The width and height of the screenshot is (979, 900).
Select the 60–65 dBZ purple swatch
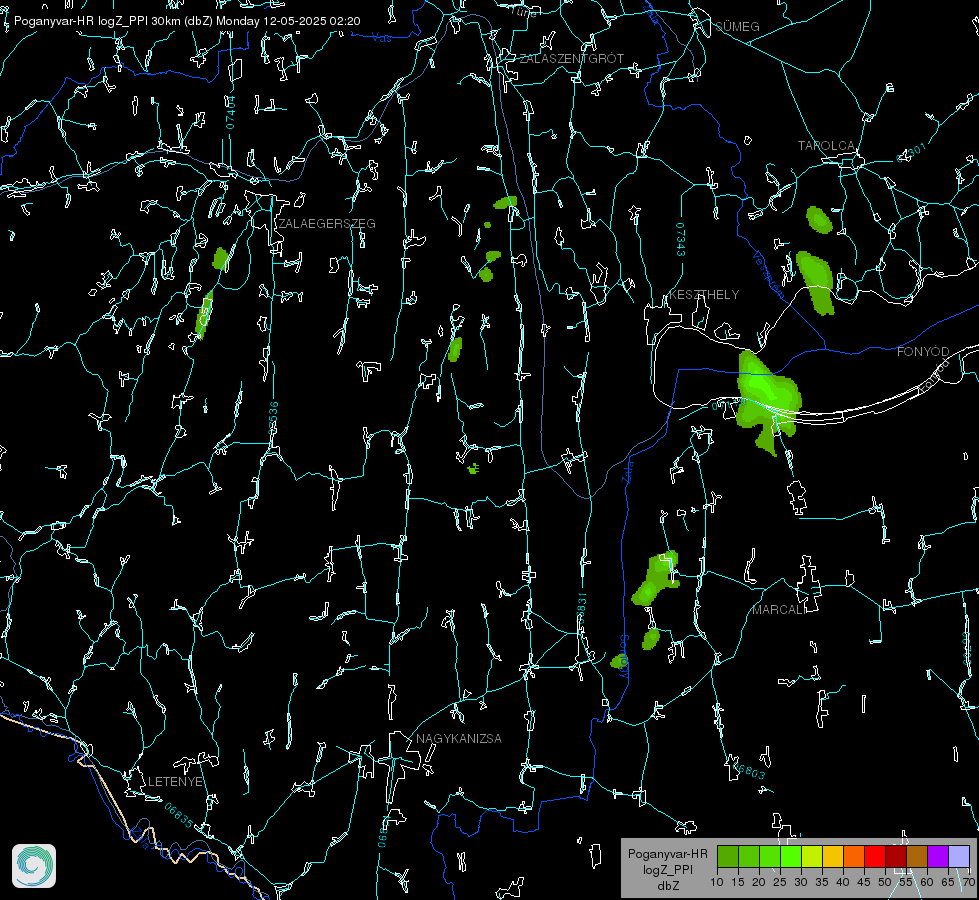[938, 856]
